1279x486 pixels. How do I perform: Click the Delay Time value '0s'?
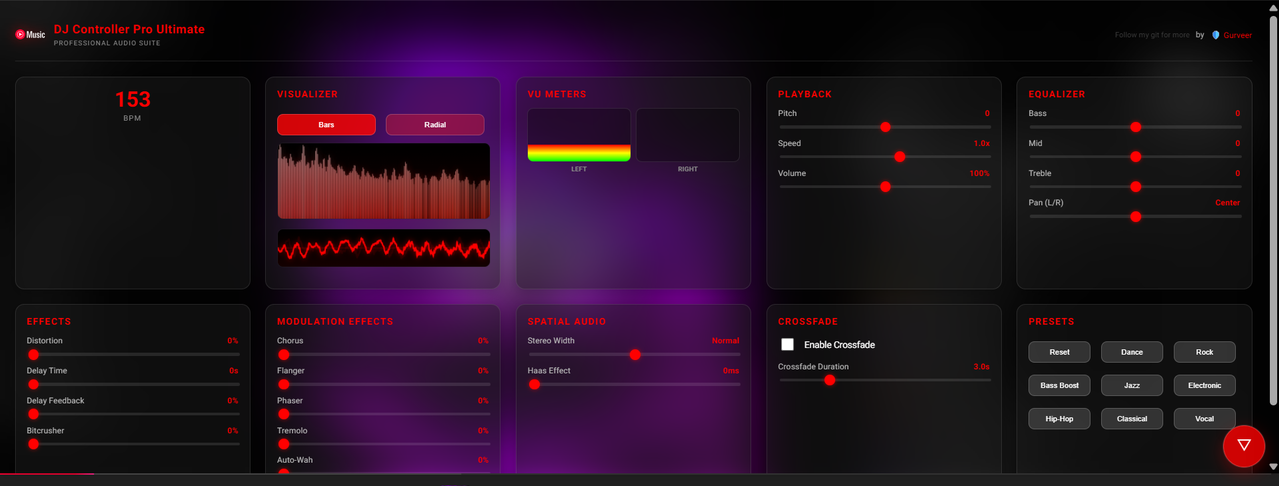(x=234, y=370)
